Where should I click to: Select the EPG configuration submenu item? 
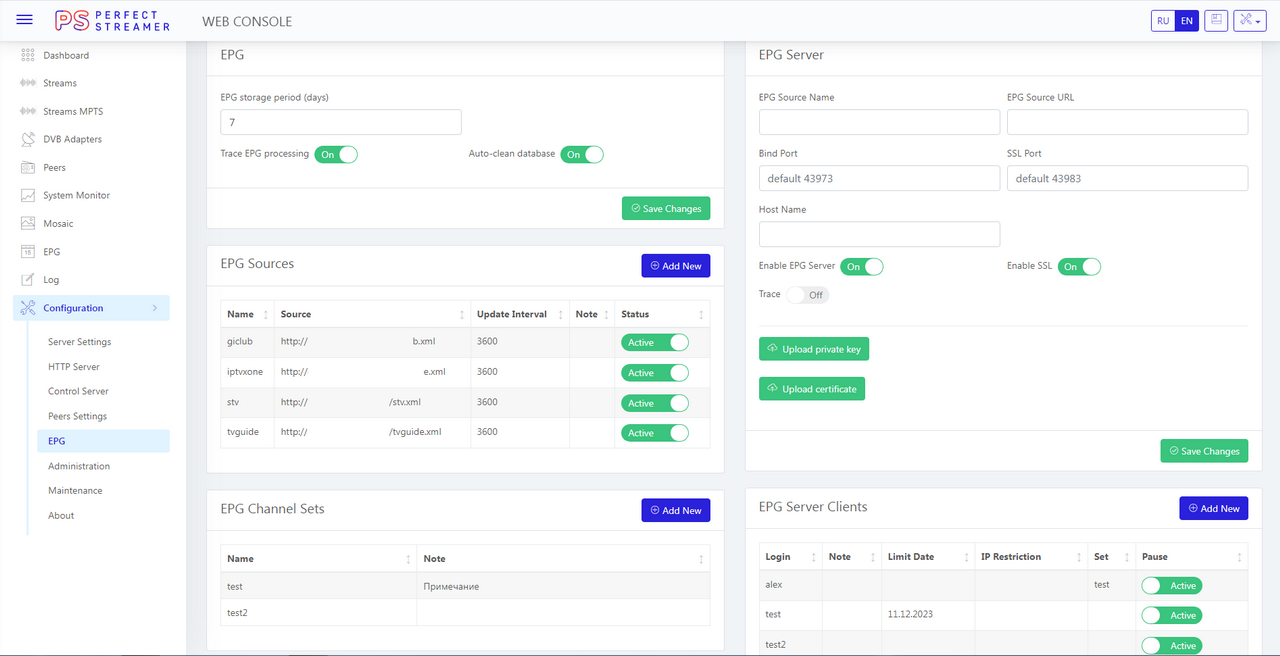(x=104, y=441)
